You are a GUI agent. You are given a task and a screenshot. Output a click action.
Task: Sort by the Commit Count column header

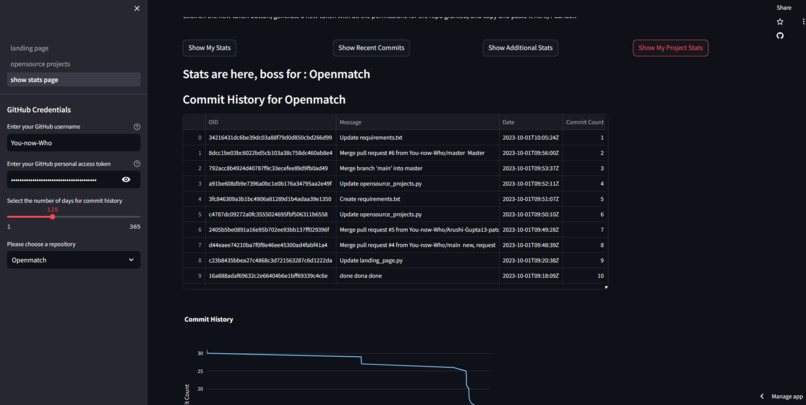585,122
